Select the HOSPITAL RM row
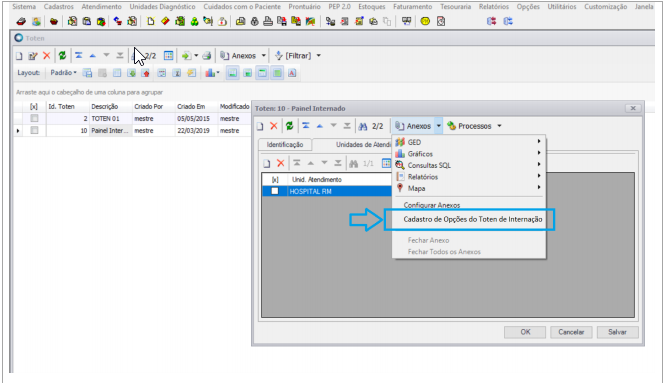This screenshot has height=383, width=664. click(x=327, y=191)
